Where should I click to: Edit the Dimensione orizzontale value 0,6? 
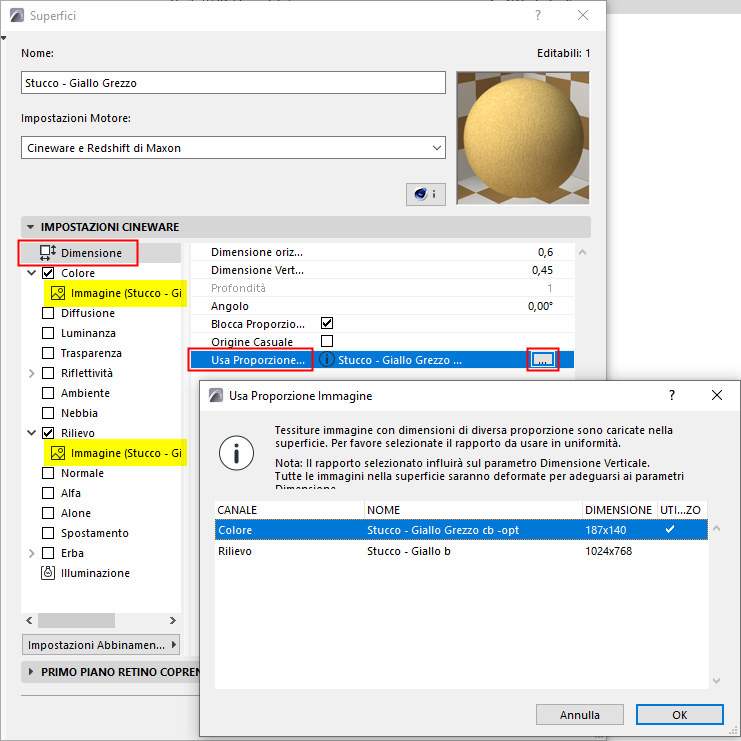545,252
